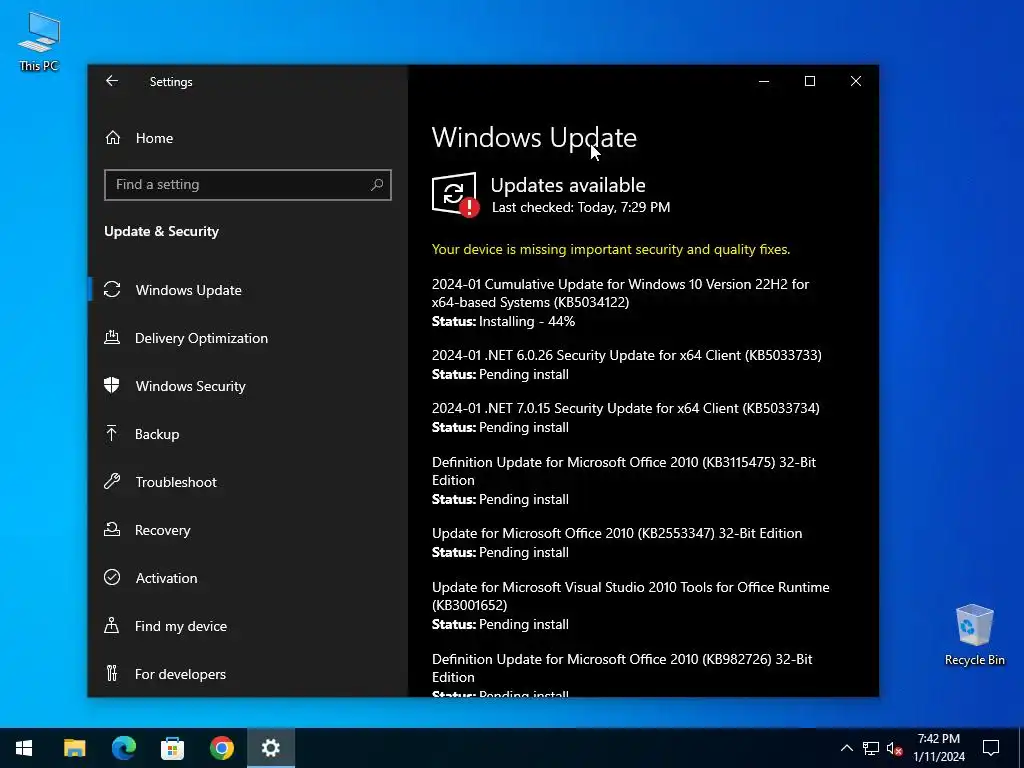Open the Recovery settings page

248,530
